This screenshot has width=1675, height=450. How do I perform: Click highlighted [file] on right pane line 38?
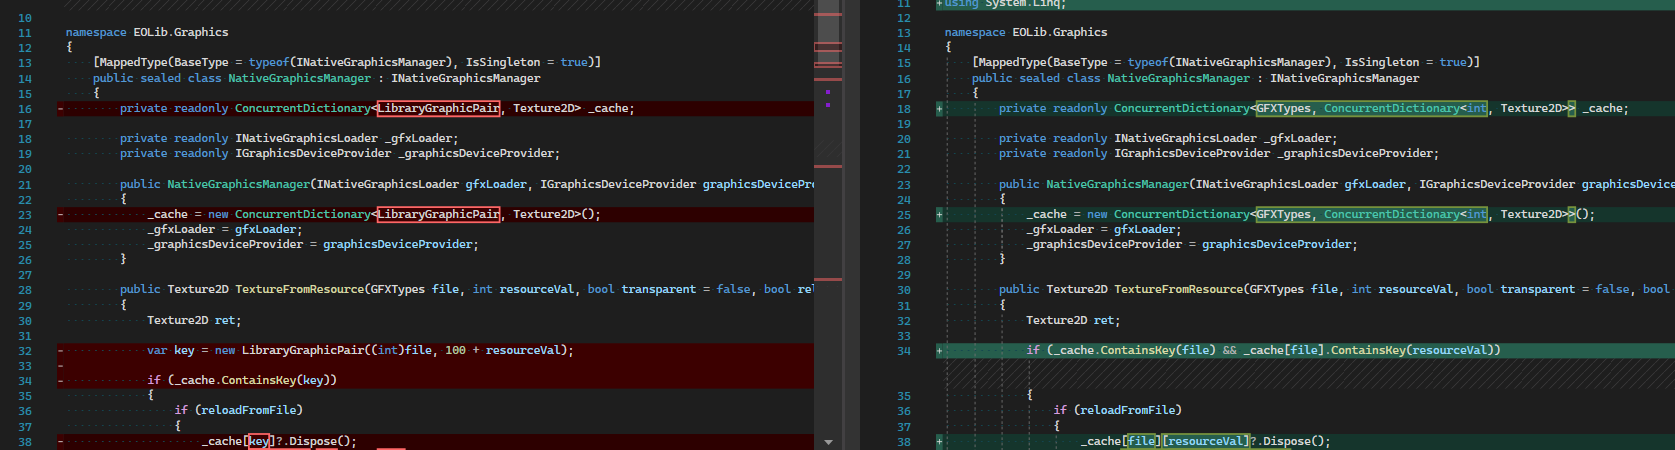1141,441
